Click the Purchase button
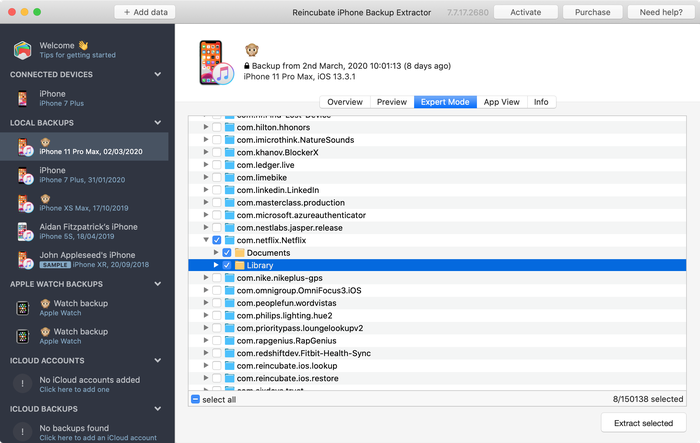Viewport: 700px width, 443px height. coord(592,12)
